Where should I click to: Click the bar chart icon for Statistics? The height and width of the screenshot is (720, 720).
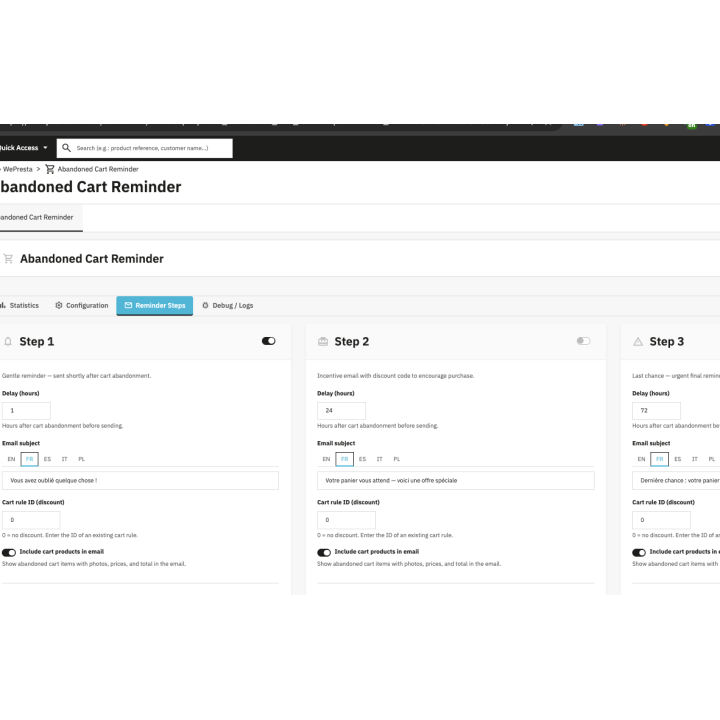(3, 305)
